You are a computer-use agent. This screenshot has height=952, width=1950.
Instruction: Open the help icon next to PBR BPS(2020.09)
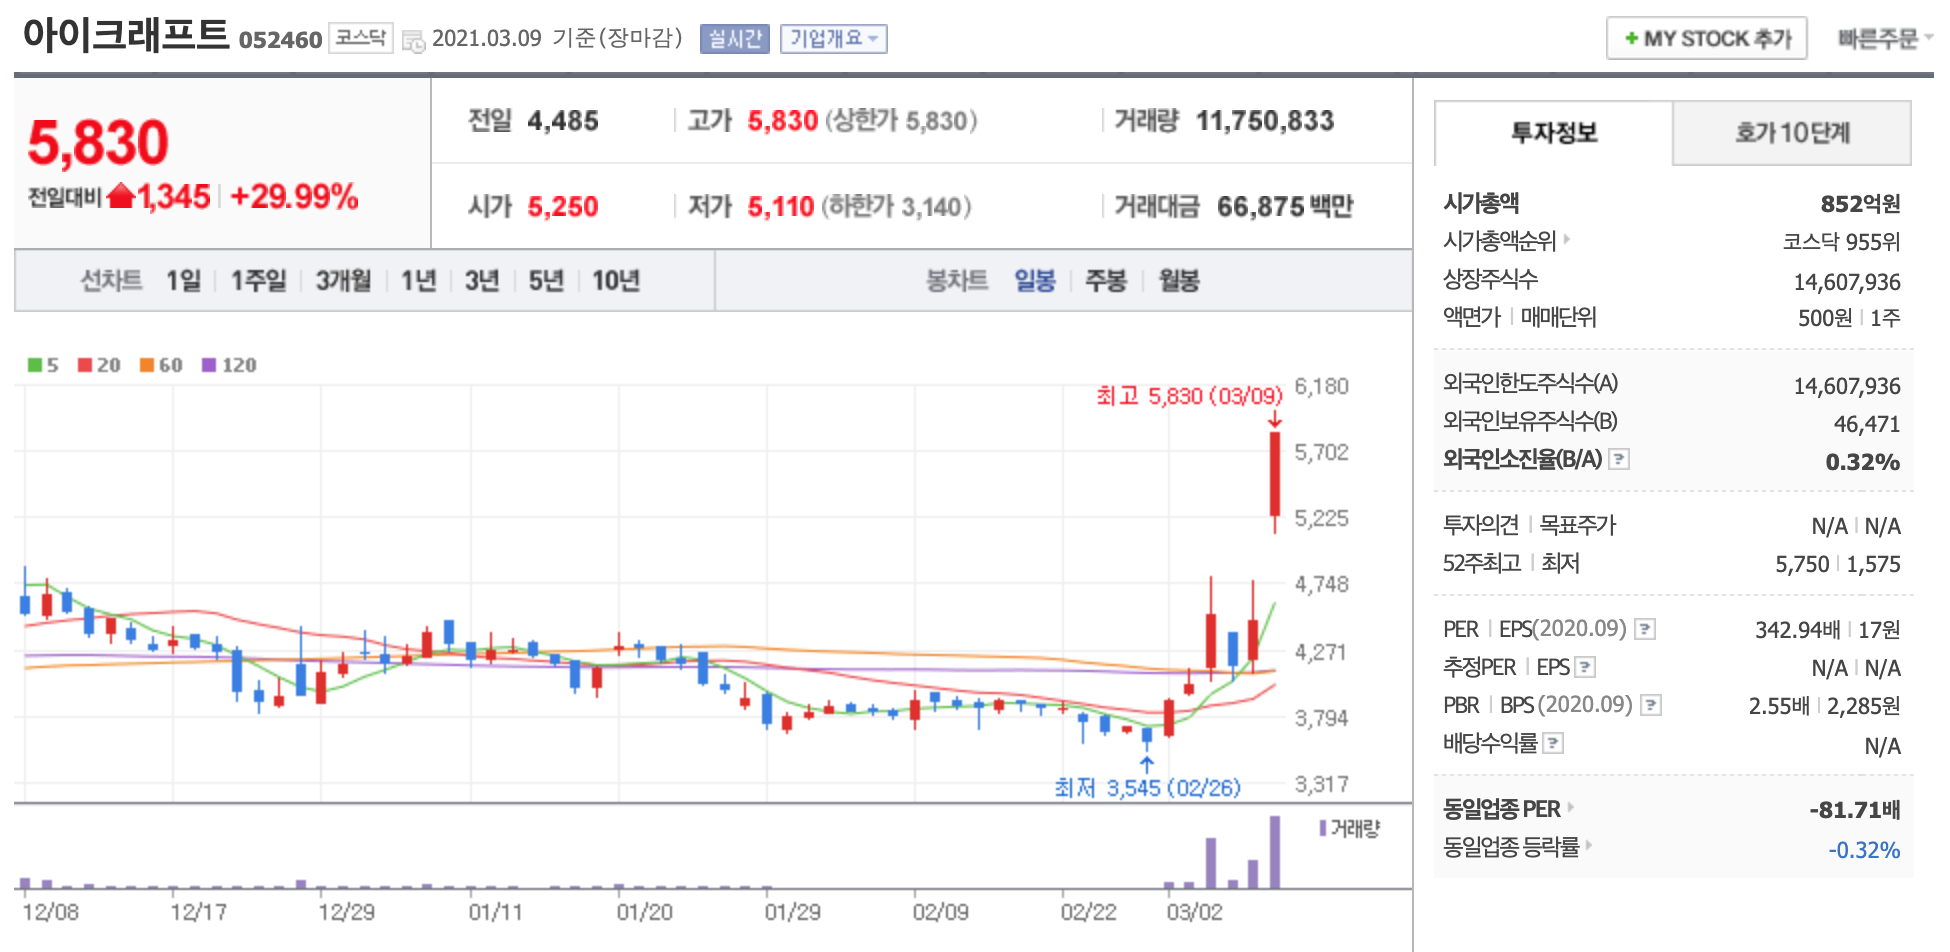pyautogui.click(x=1651, y=705)
